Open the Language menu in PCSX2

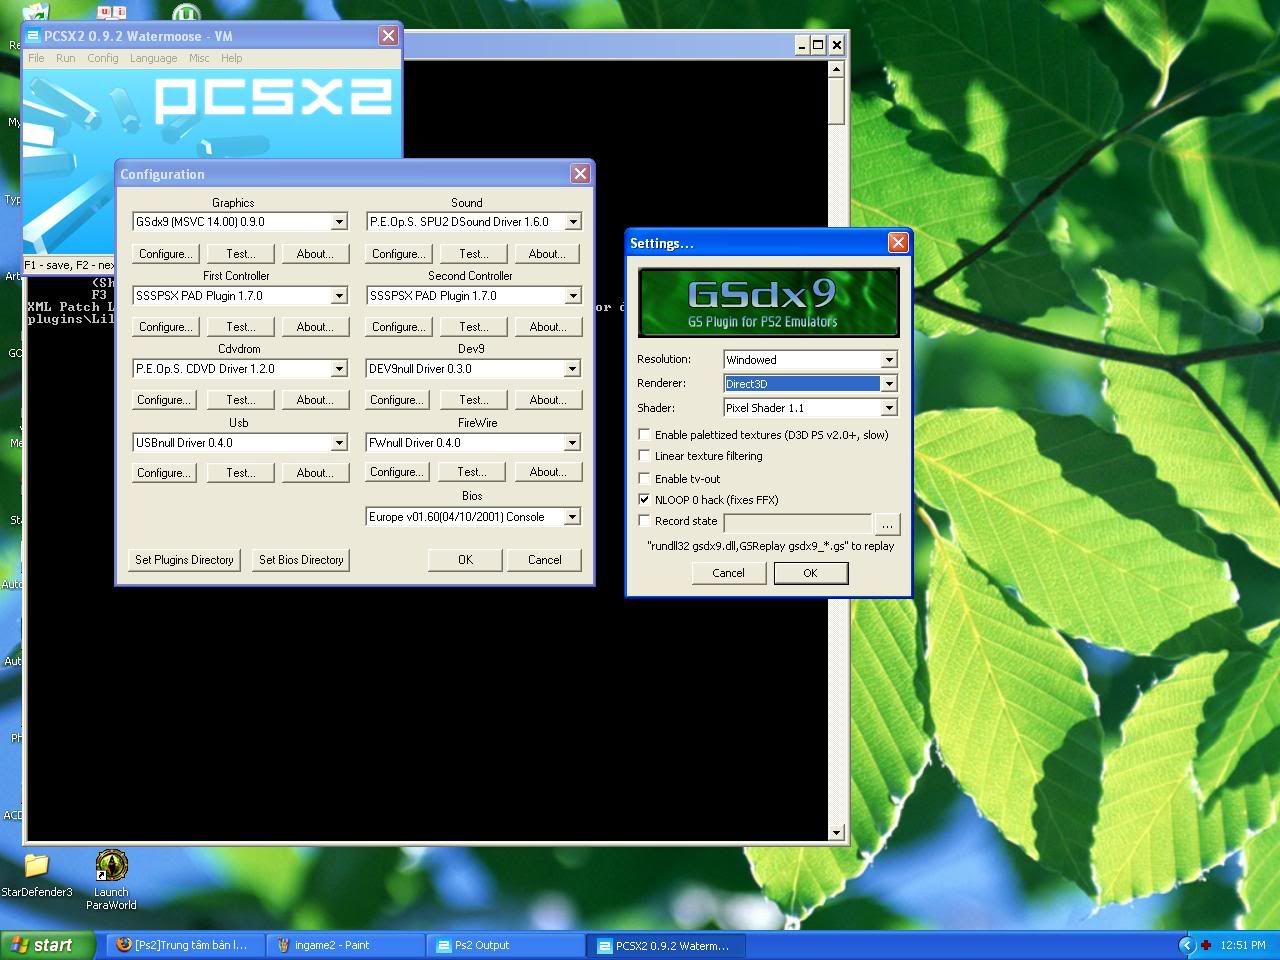[153, 58]
